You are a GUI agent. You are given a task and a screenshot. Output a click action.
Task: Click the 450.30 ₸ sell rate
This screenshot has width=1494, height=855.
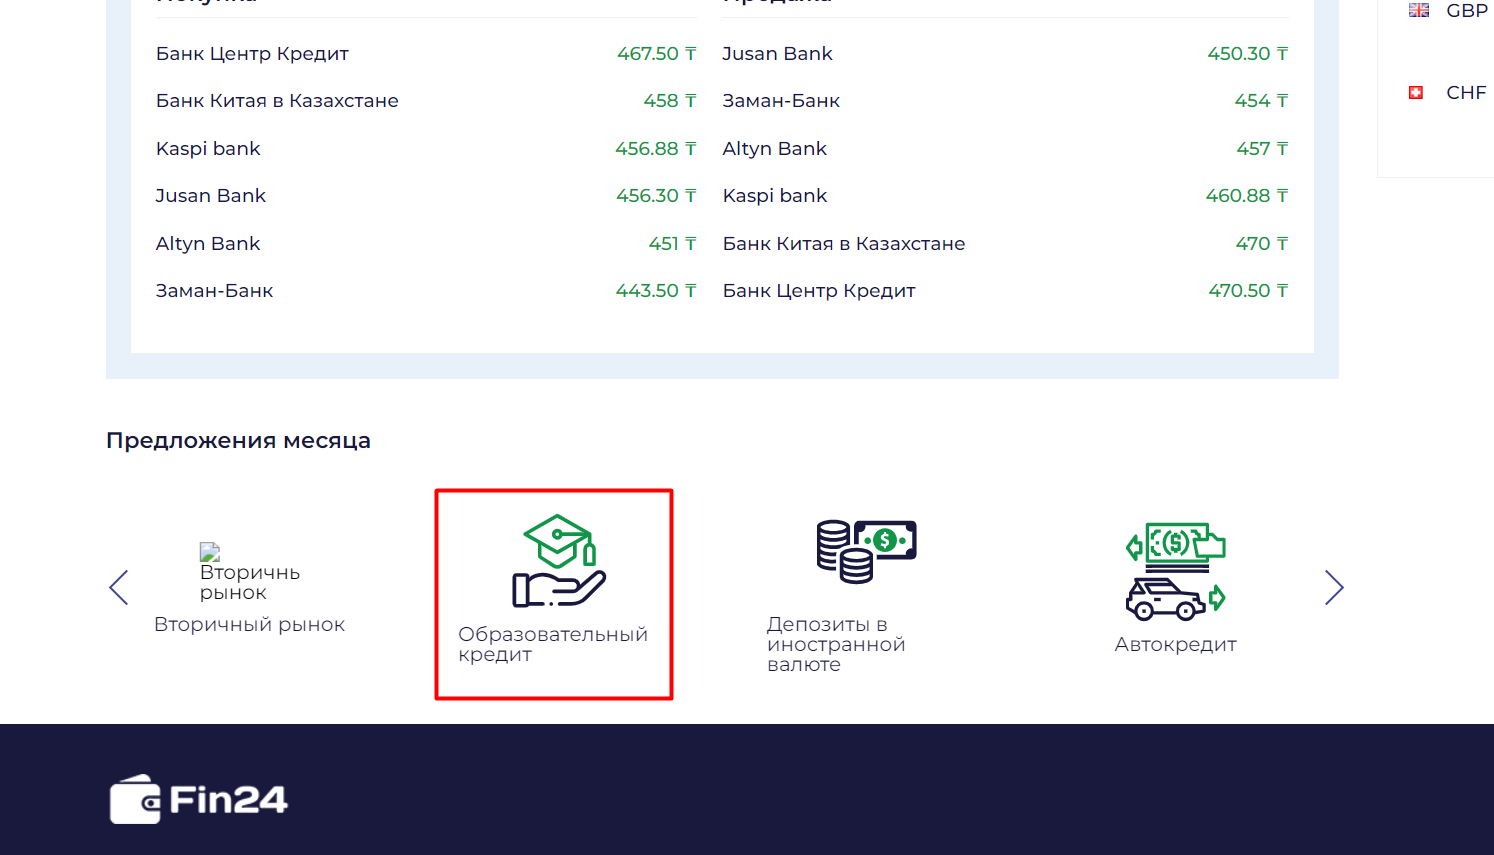pos(1248,54)
